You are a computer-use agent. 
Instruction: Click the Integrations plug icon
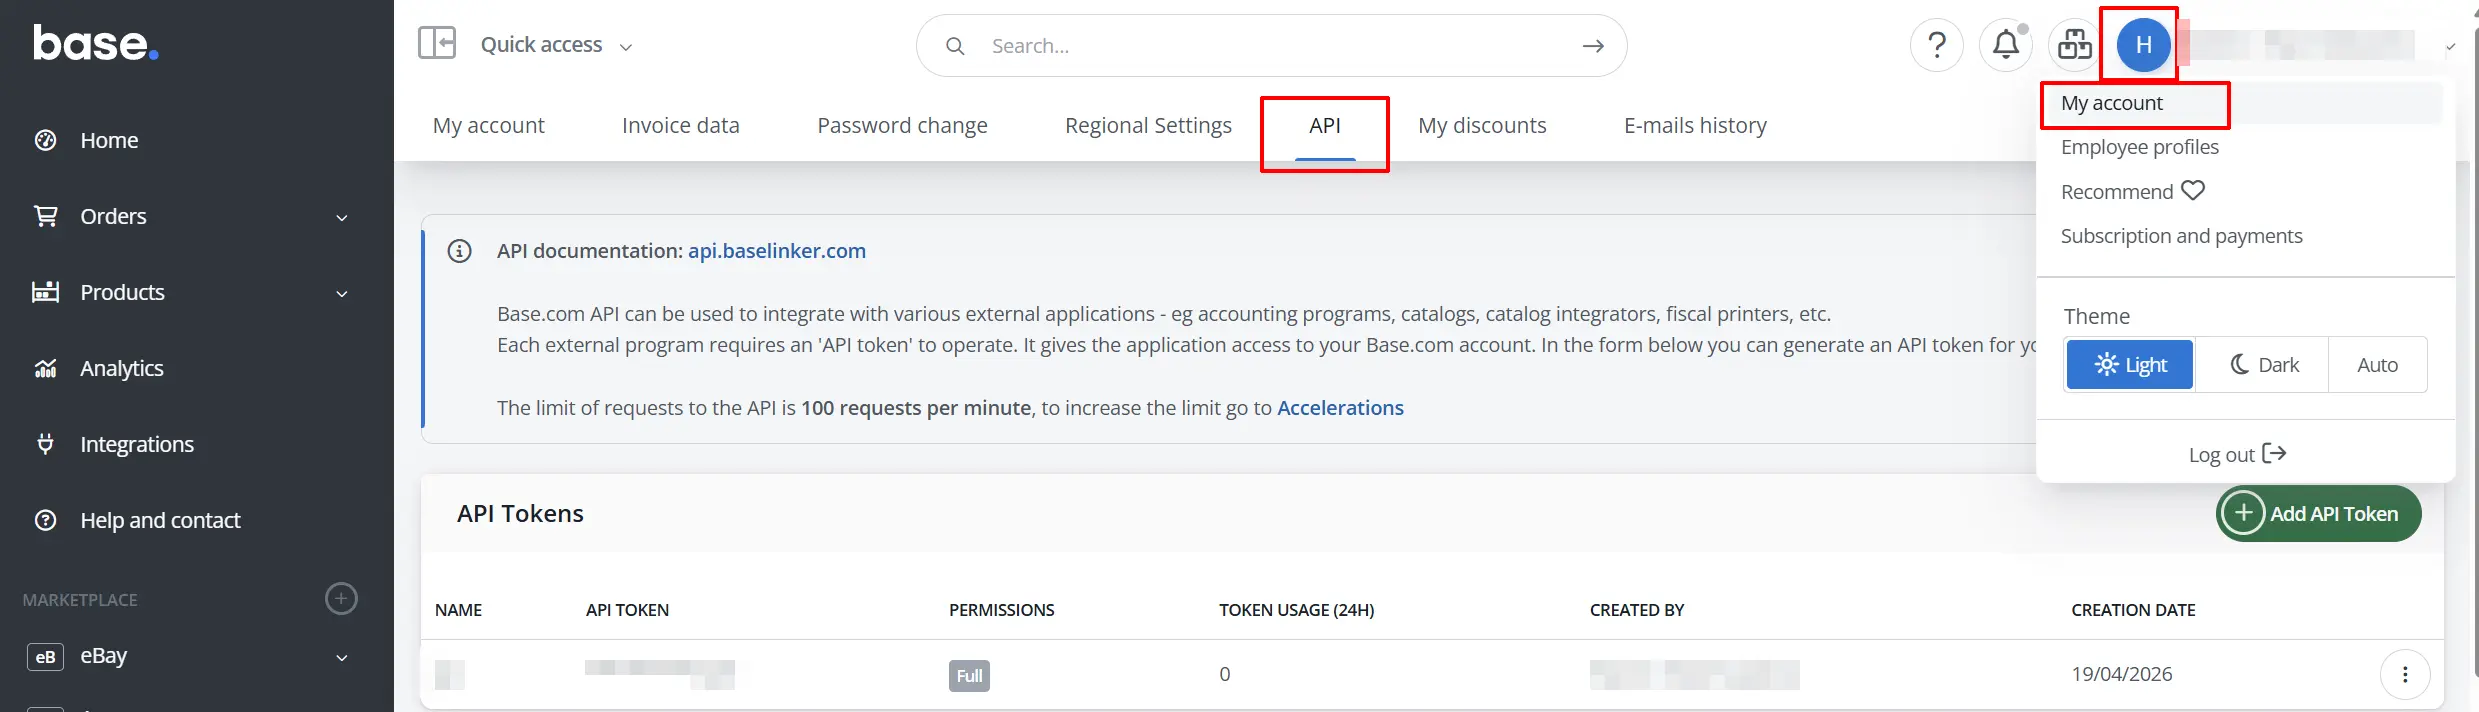pos(45,444)
